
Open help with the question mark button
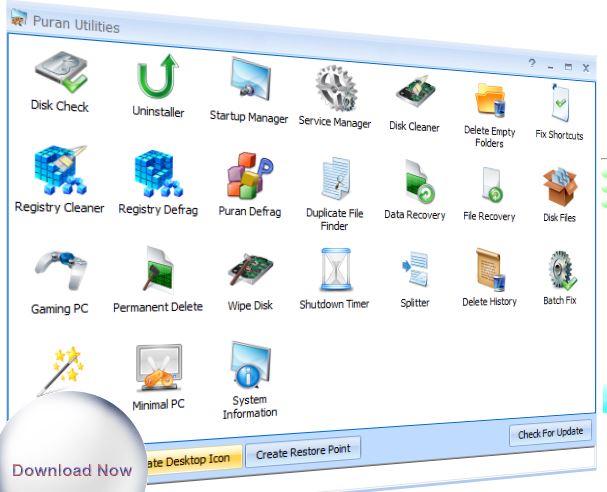[532, 63]
